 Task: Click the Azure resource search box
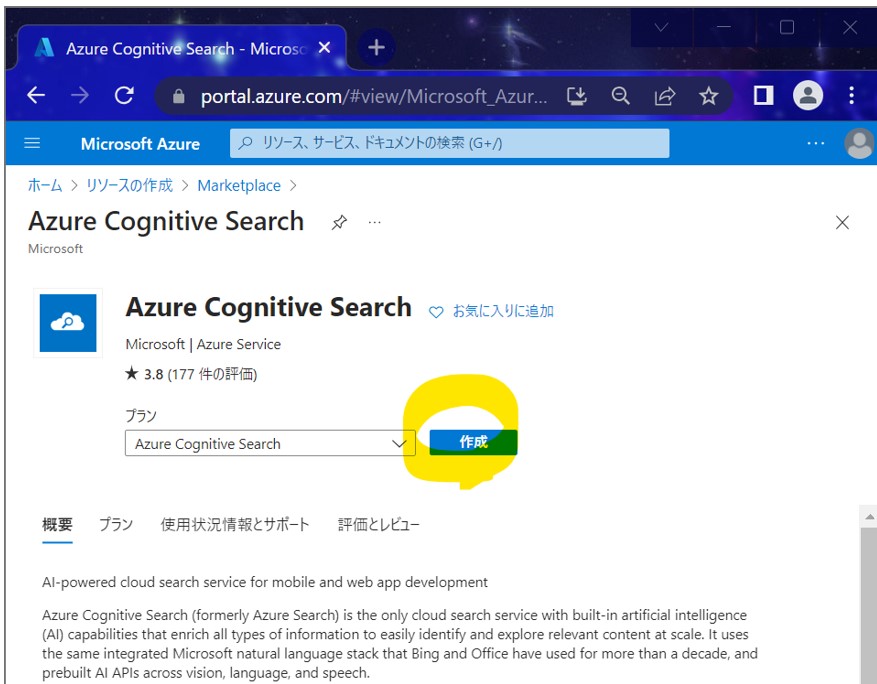point(449,143)
